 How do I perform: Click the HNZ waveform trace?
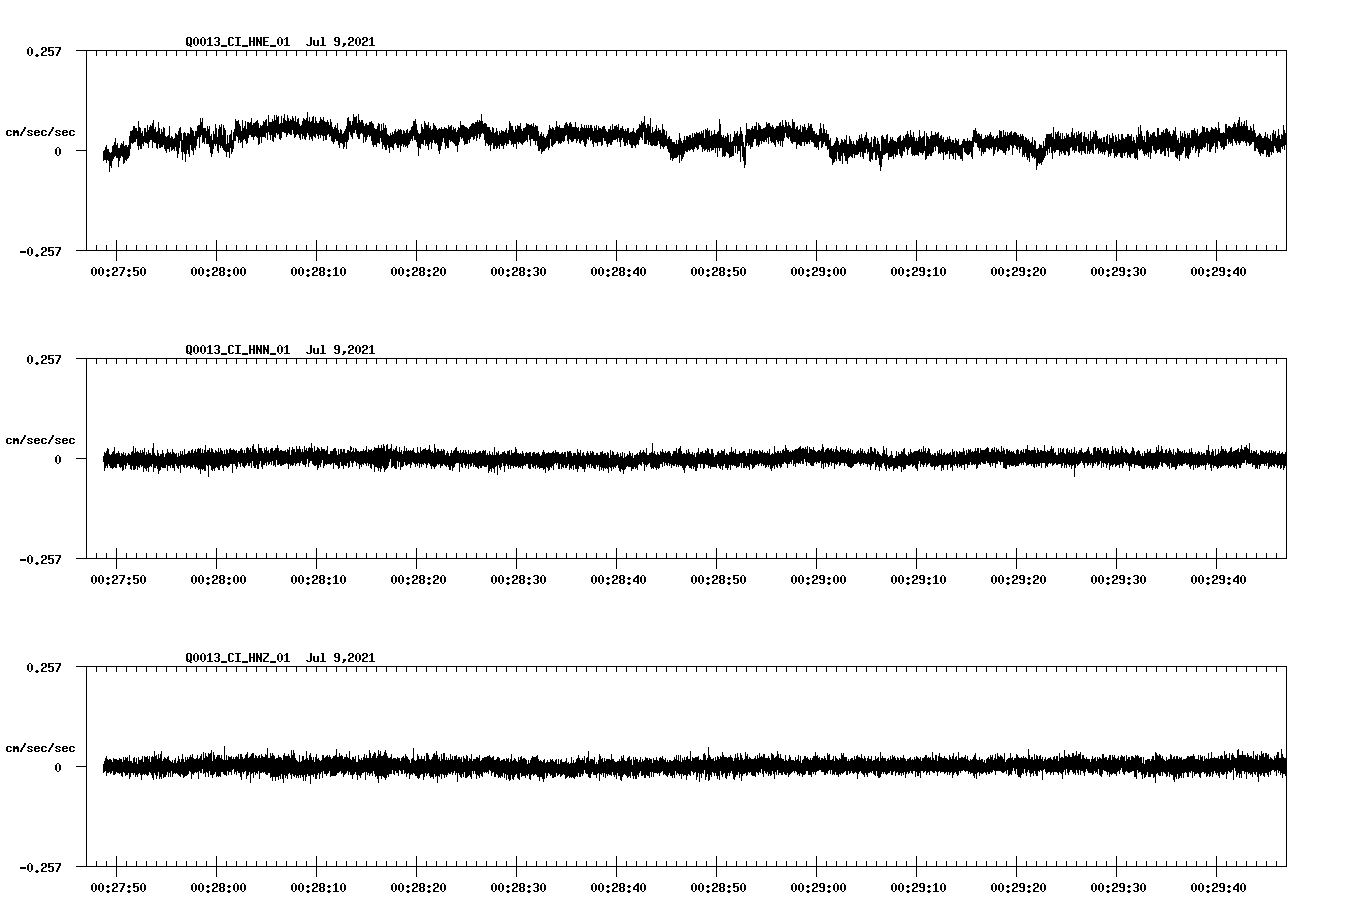[x=600, y=767]
